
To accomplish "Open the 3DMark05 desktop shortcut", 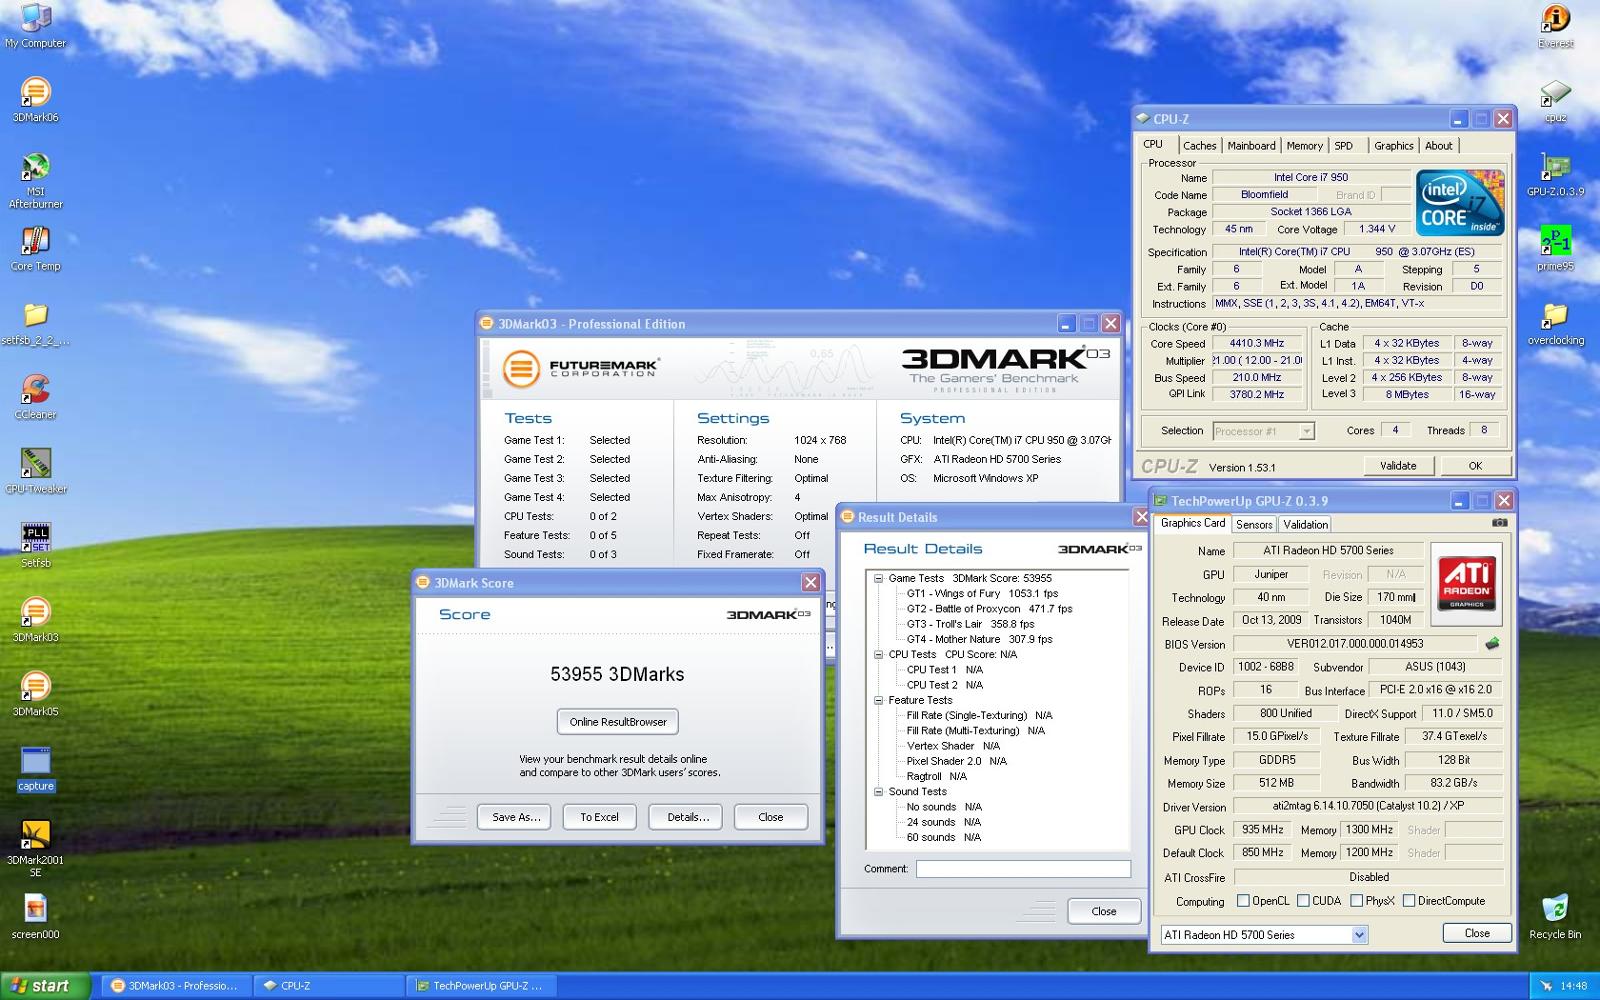I will (35, 692).
